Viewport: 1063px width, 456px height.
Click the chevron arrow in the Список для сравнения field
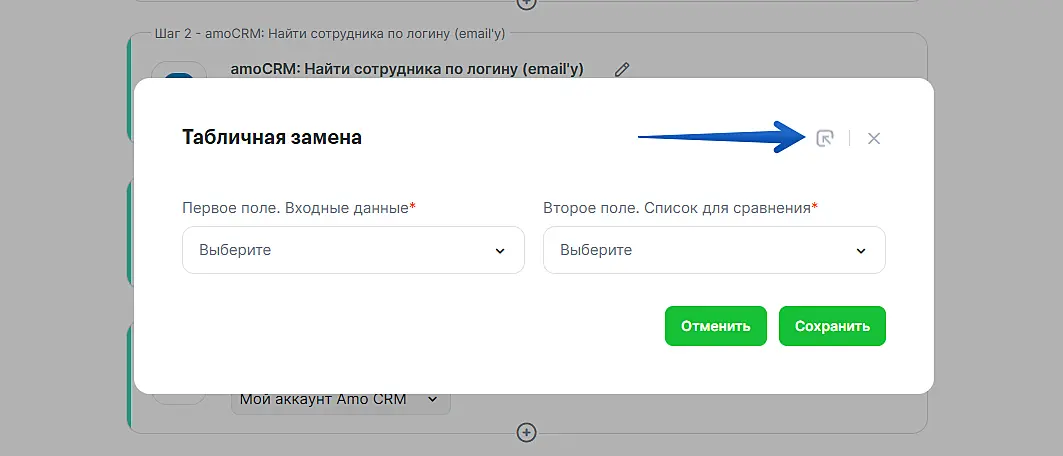point(861,250)
